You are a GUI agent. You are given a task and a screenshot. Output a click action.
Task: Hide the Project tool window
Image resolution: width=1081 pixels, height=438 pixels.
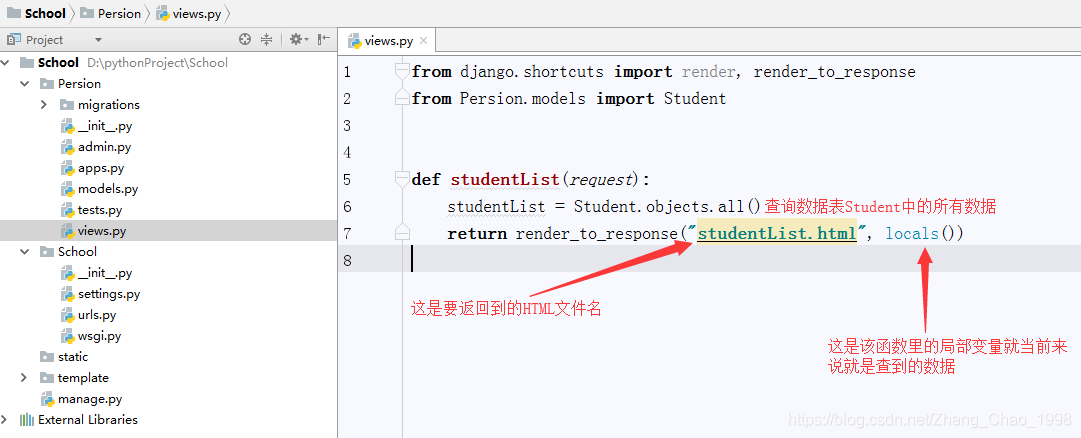point(323,40)
